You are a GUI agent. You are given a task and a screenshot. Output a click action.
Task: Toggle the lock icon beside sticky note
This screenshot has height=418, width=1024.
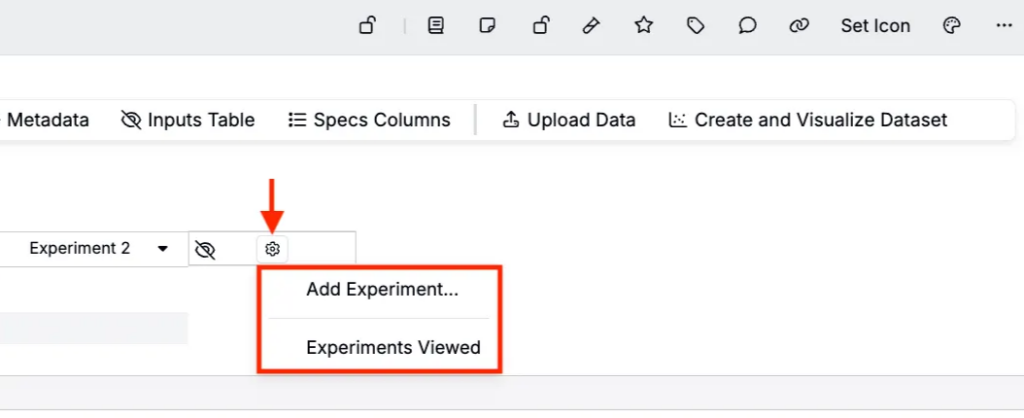[x=540, y=26]
